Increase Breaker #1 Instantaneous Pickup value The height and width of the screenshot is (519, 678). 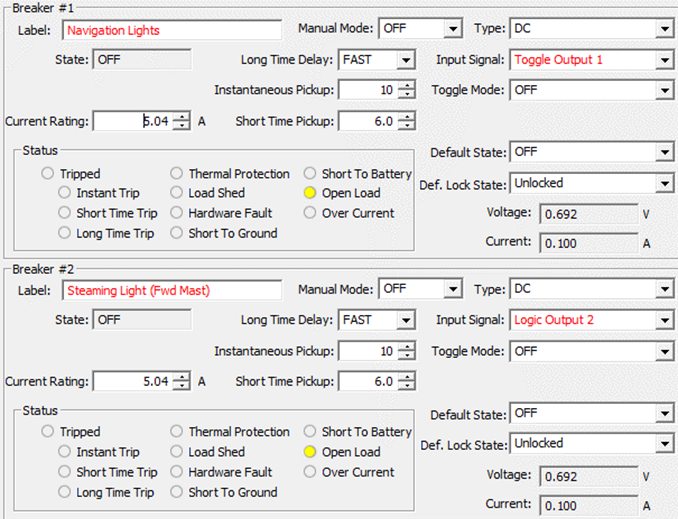click(406, 86)
